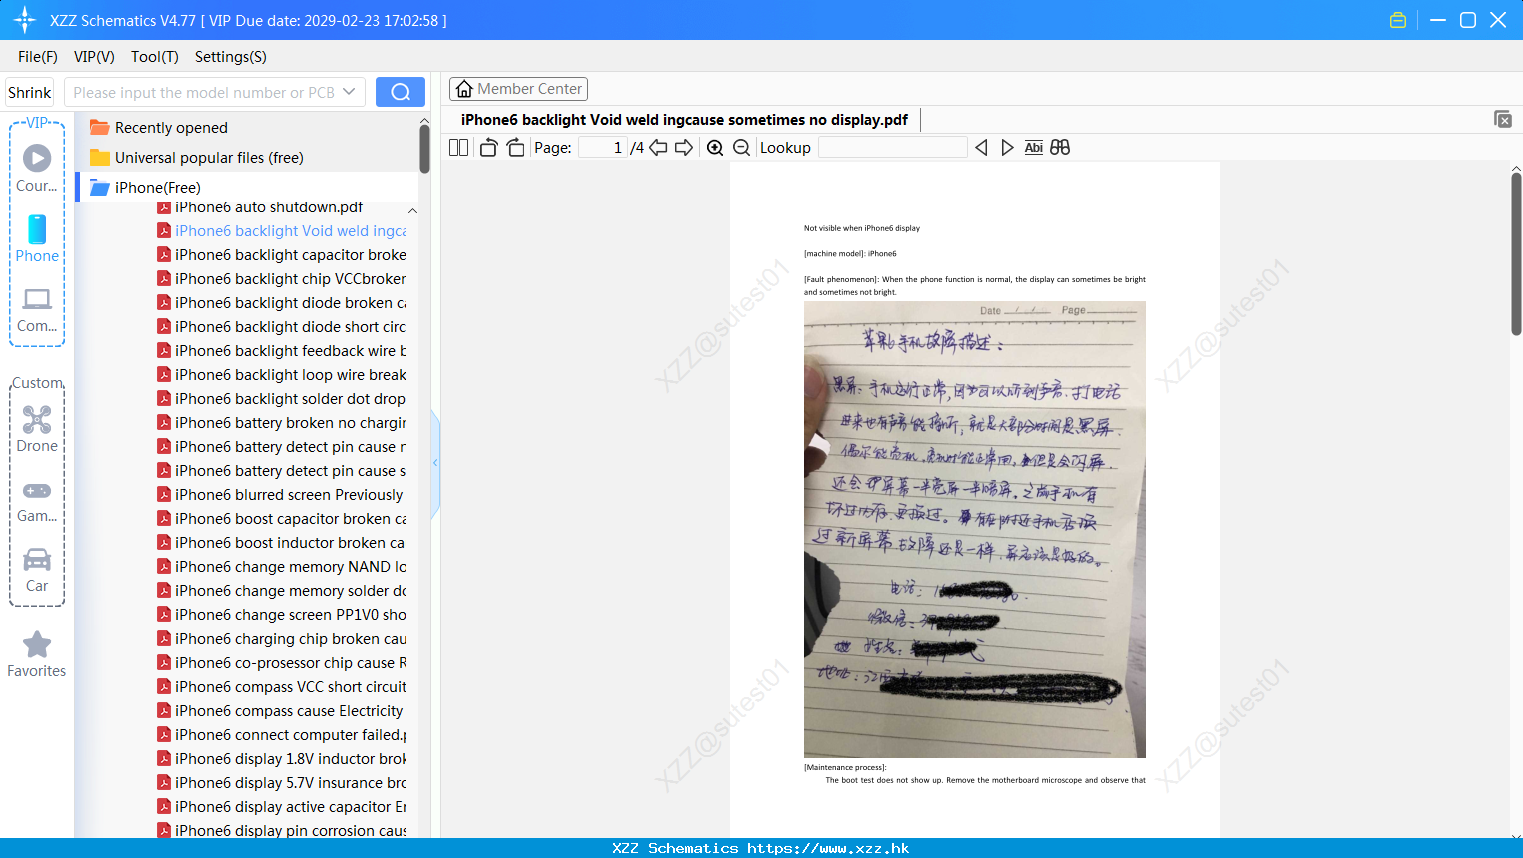The height and width of the screenshot is (858, 1523).
Task: Click the home icon on the Member Center tab
Action: pos(464,89)
